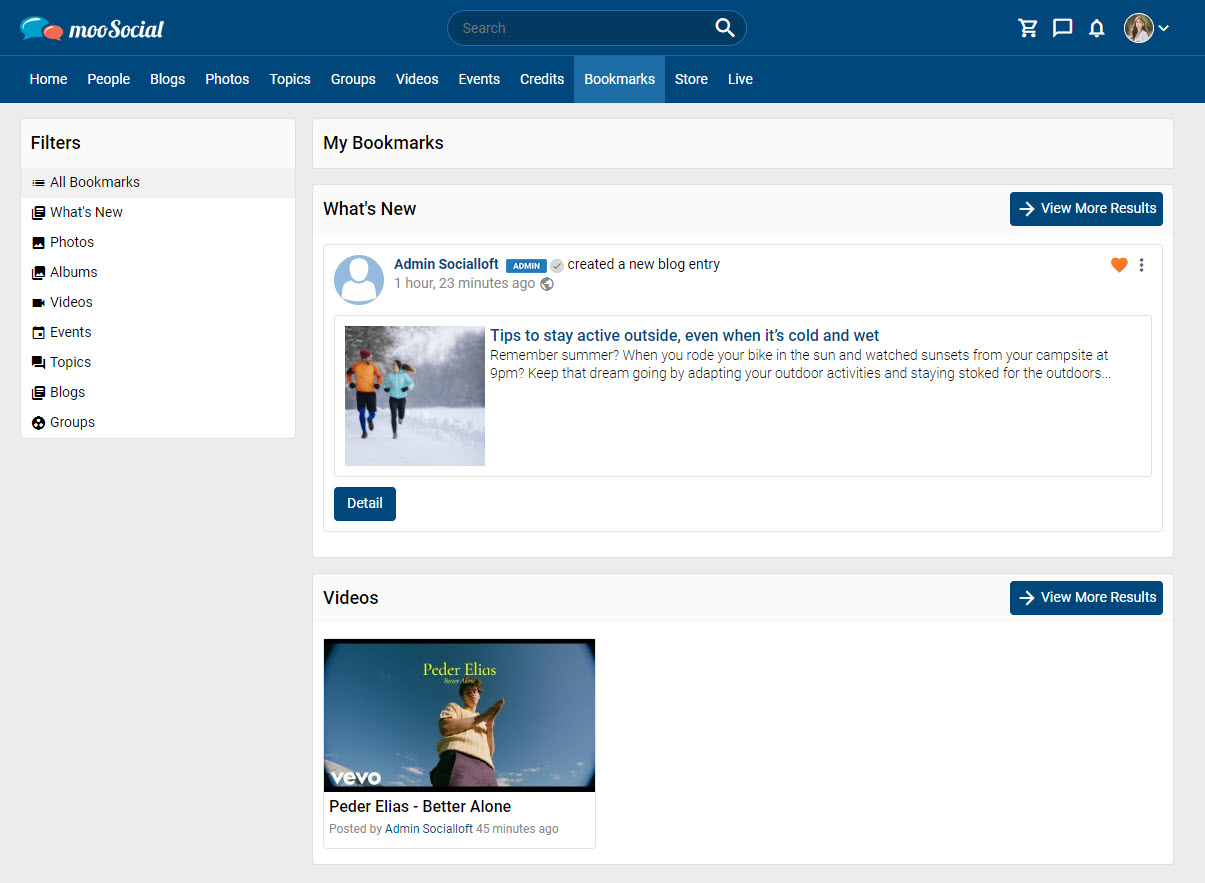Open the winter runners blog thumbnail

[415, 396]
